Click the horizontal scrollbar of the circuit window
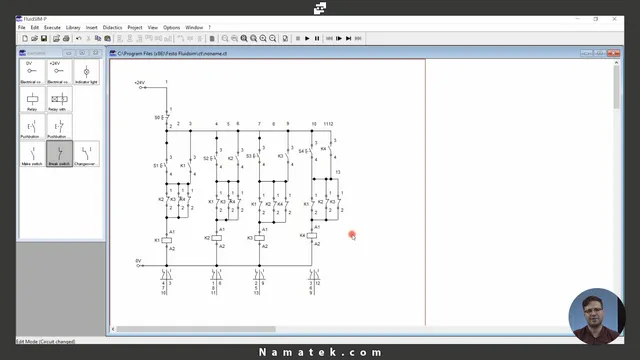 point(196,329)
